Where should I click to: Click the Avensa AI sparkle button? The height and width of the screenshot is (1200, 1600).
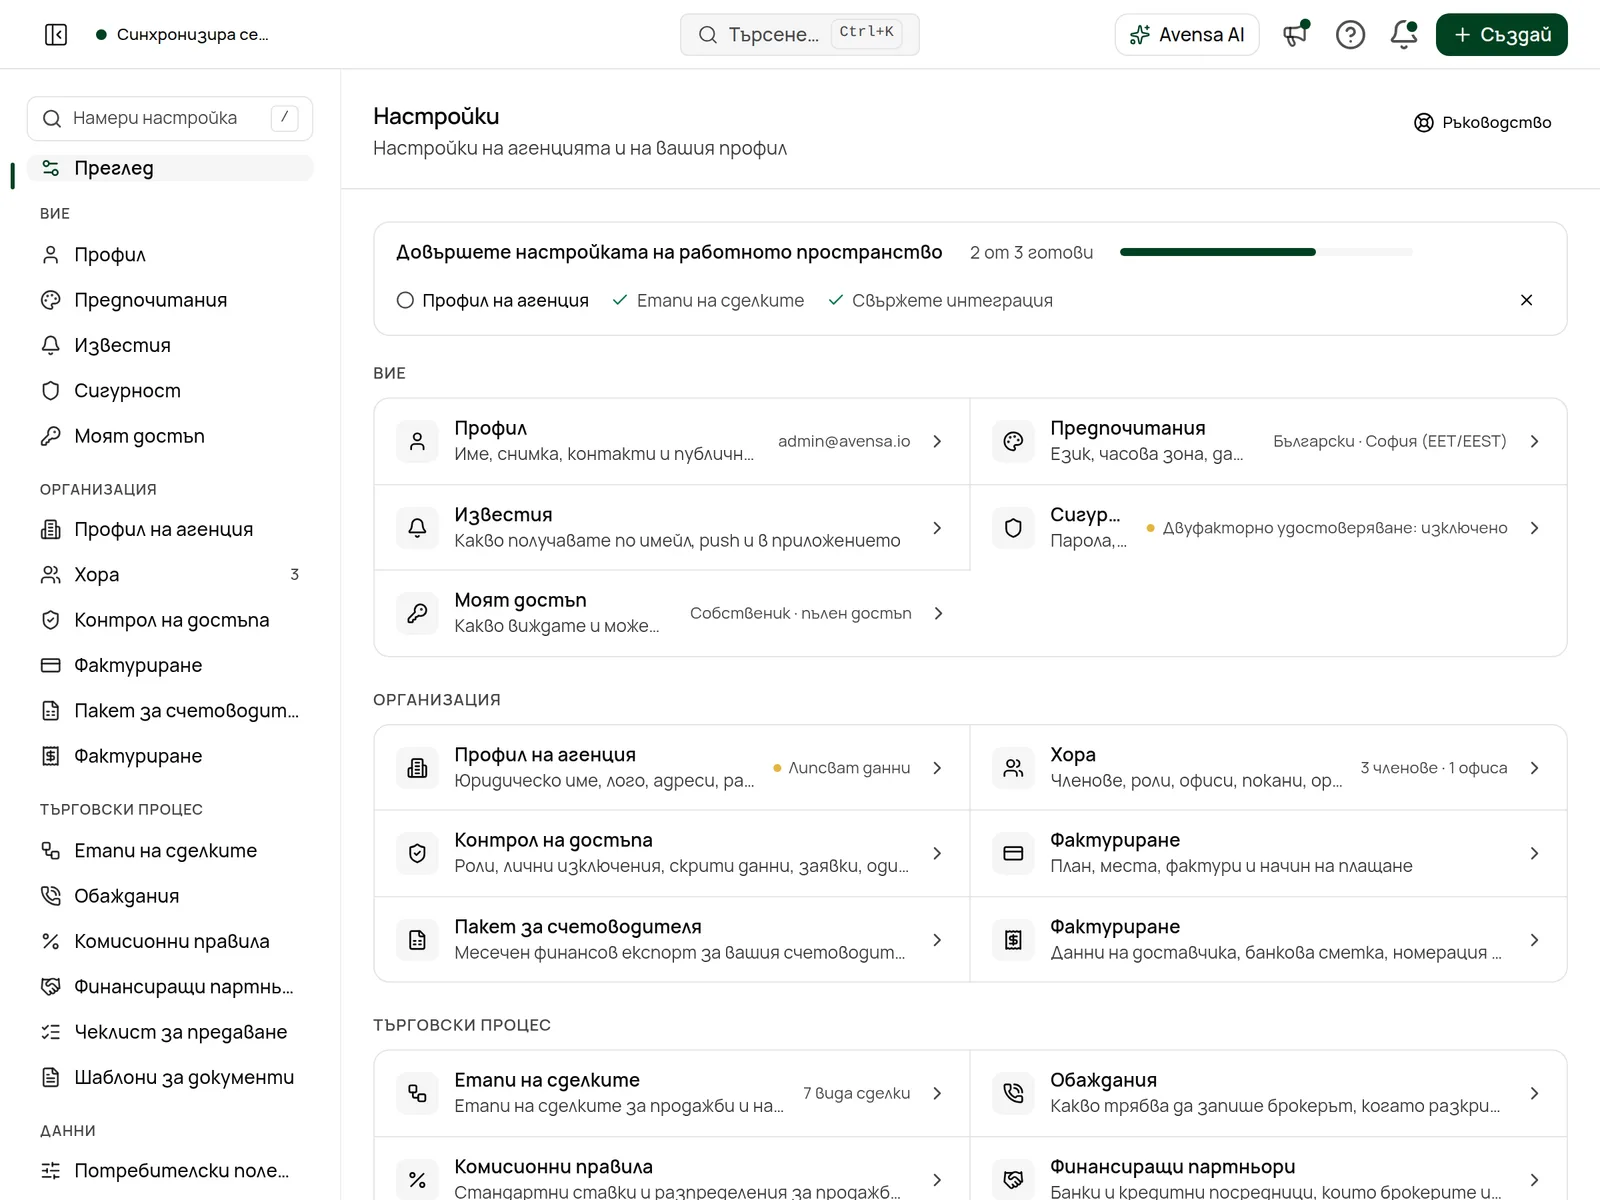(x=1187, y=35)
